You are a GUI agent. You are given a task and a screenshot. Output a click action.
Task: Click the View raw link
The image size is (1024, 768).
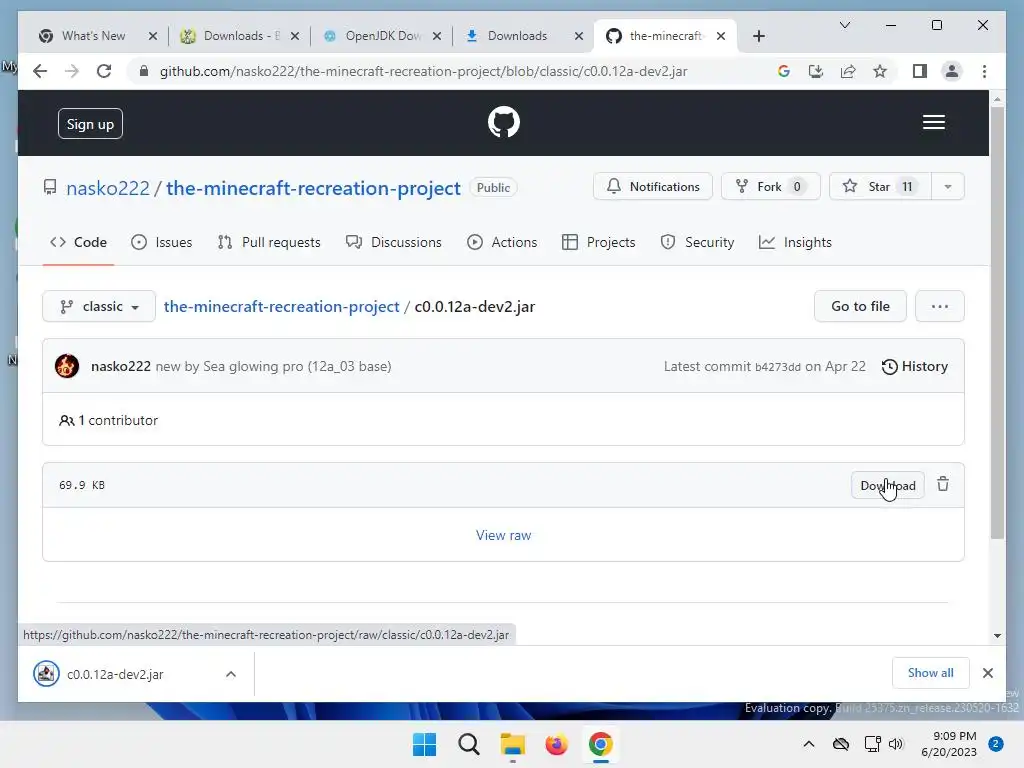(504, 535)
